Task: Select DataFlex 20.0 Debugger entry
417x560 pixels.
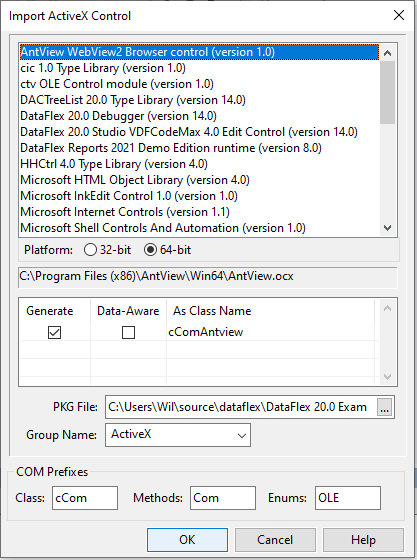Action: pyautogui.click(x=119, y=116)
